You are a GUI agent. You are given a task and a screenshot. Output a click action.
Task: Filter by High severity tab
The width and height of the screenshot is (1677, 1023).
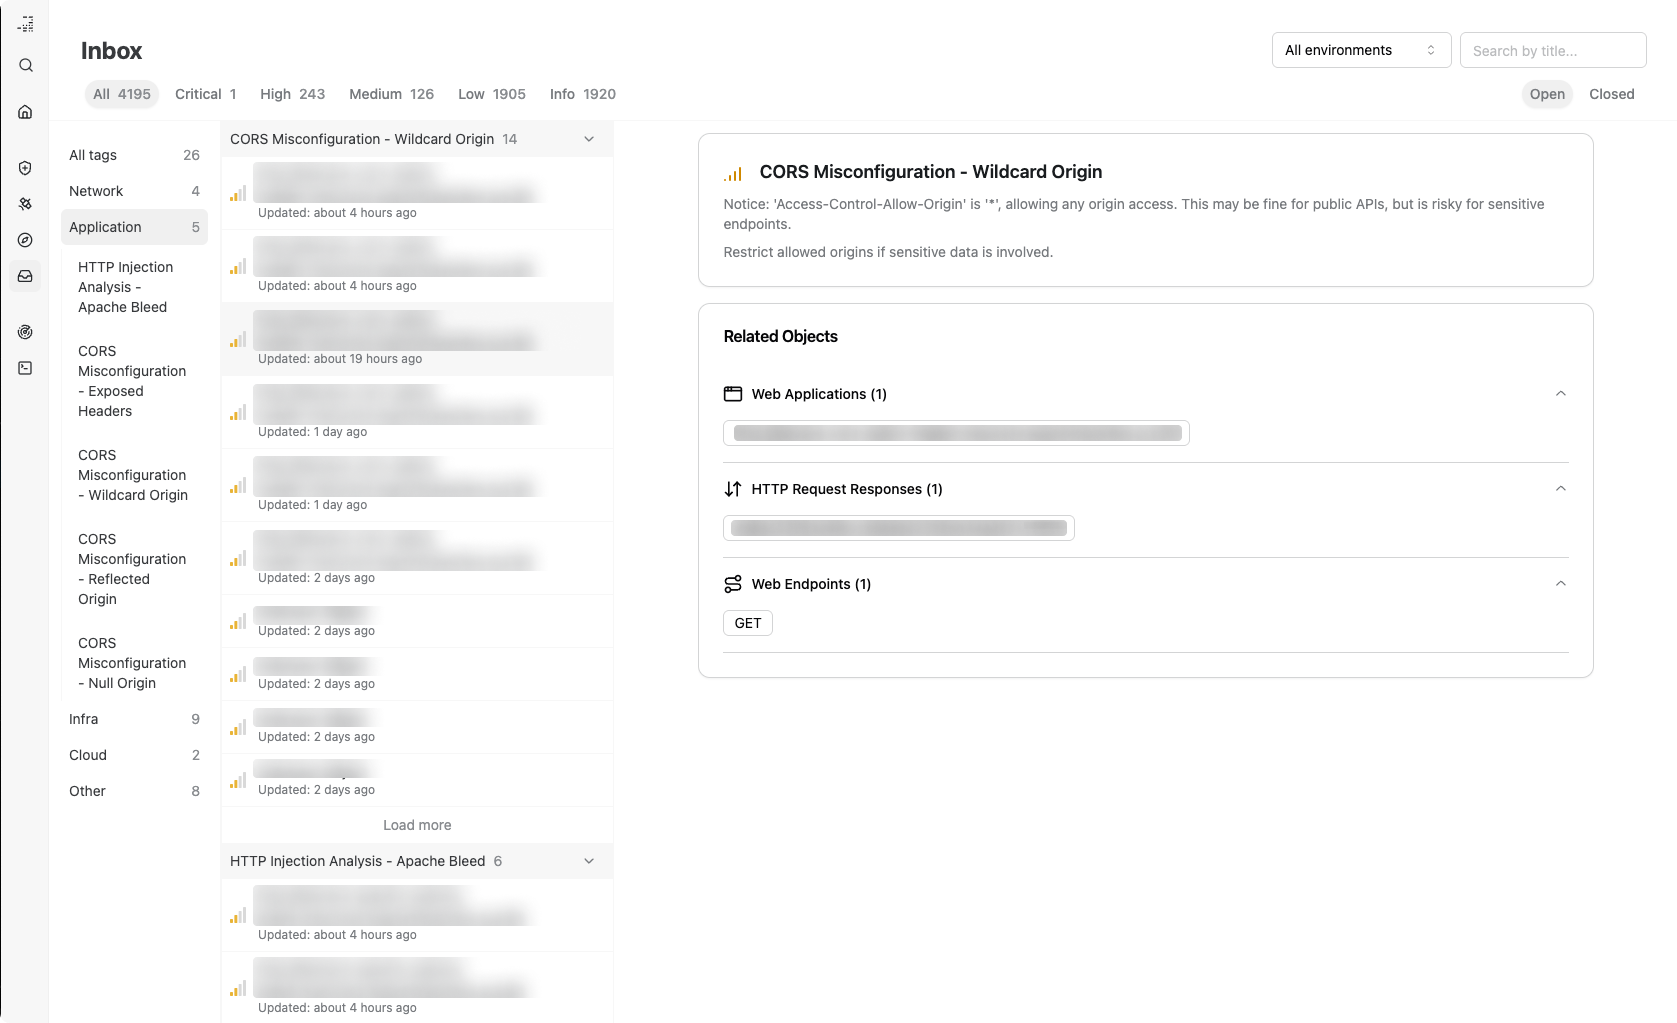pyautogui.click(x=292, y=94)
